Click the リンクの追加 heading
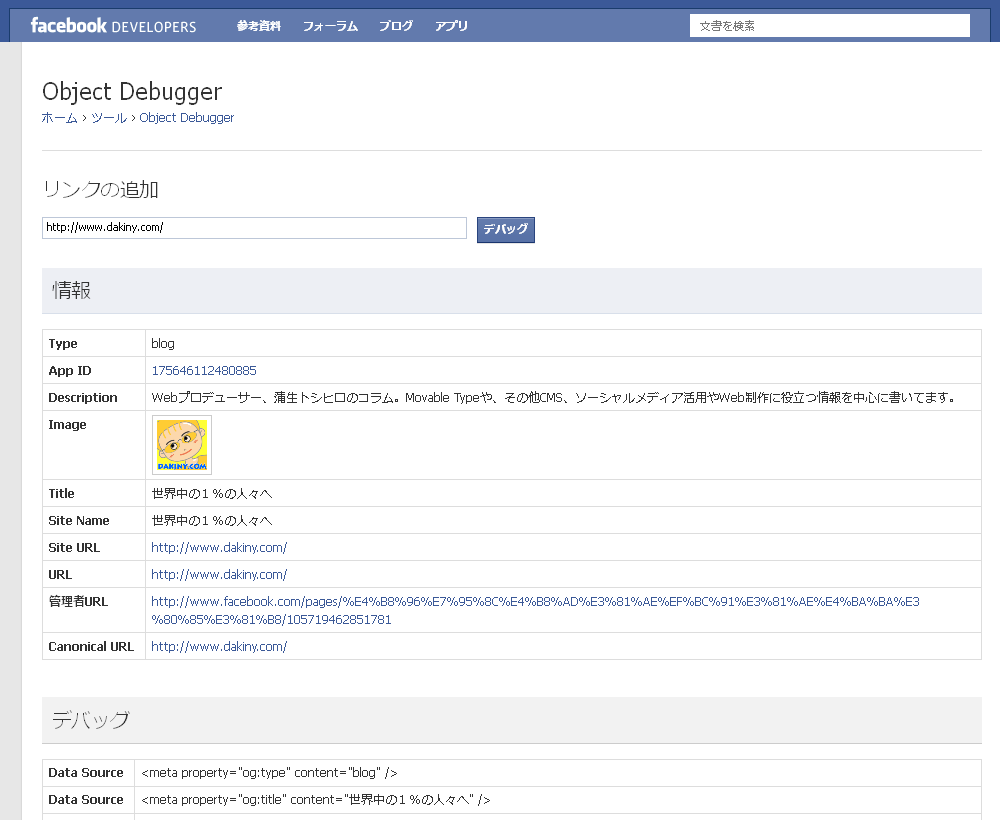Screen dimensions: 1000x820 click(100, 189)
